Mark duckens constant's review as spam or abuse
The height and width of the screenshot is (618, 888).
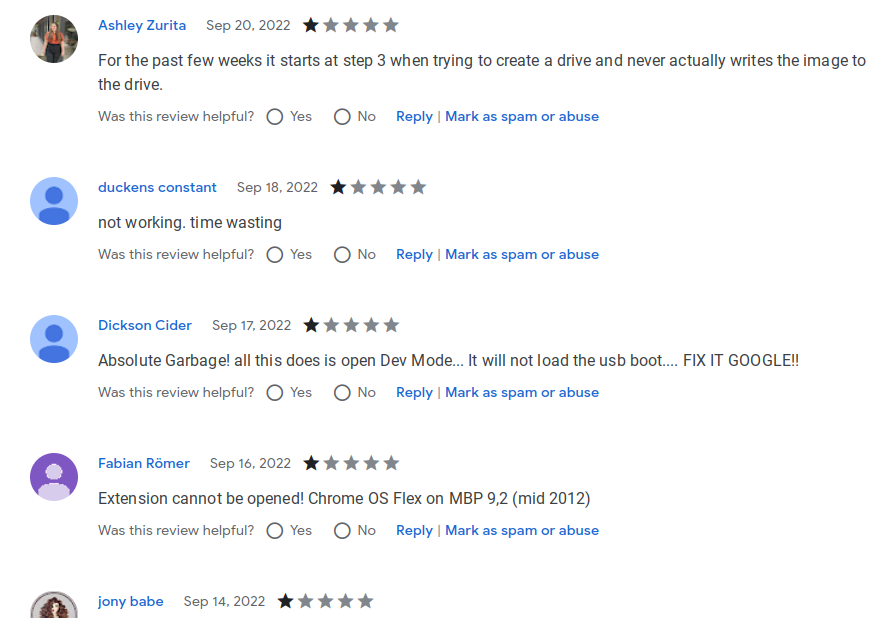coord(522,254)
